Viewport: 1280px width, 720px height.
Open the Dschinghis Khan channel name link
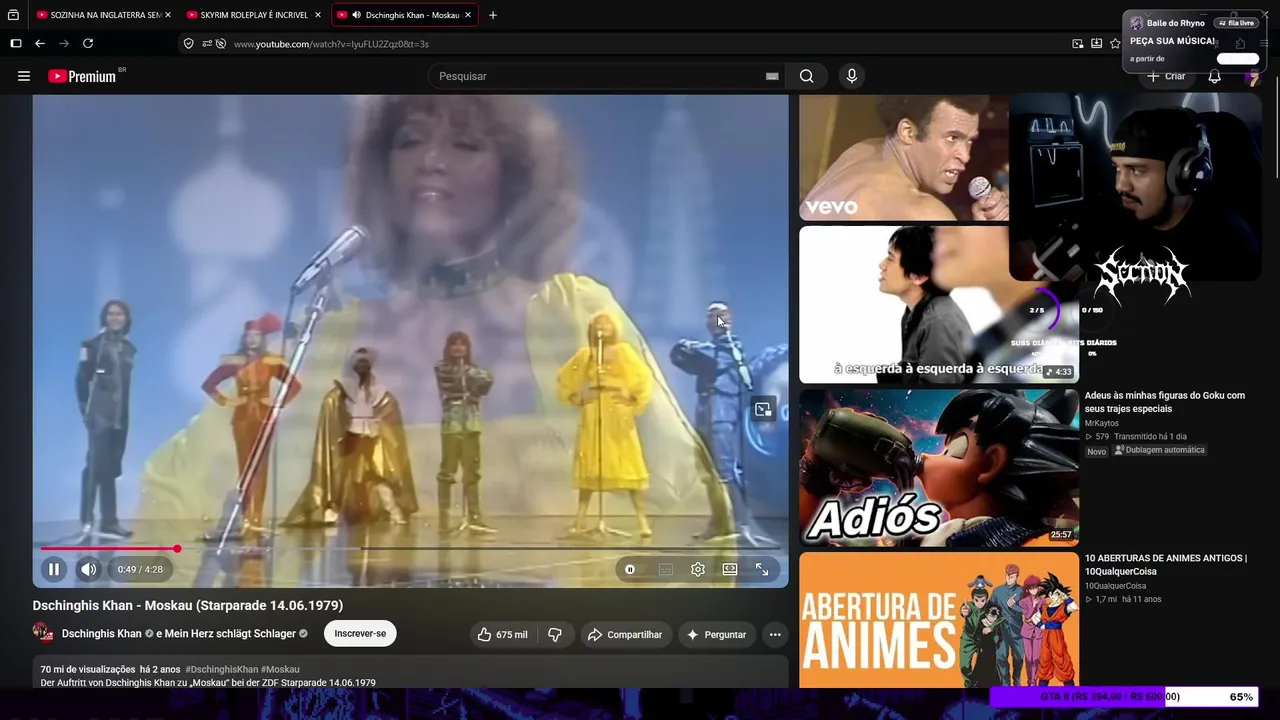pos(102,634)
